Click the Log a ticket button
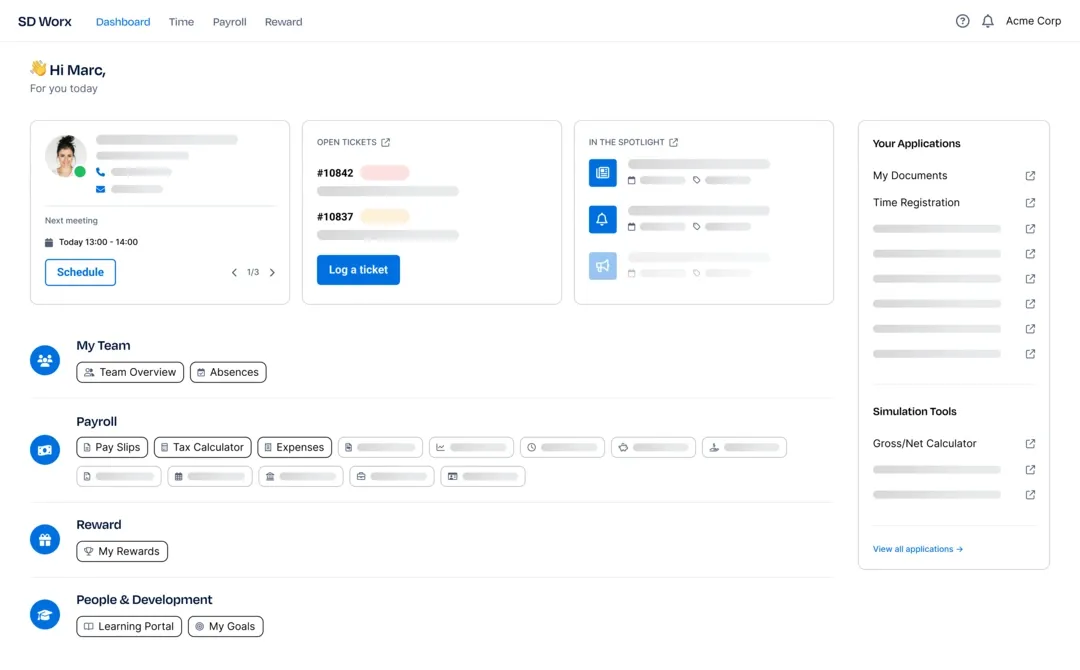This screenshot has width=1080, height=670. click(358, 270)
